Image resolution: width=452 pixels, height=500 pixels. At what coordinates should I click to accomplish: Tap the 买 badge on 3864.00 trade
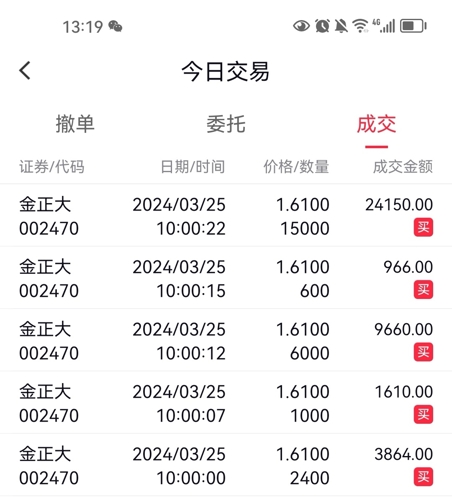coord(423,477)
